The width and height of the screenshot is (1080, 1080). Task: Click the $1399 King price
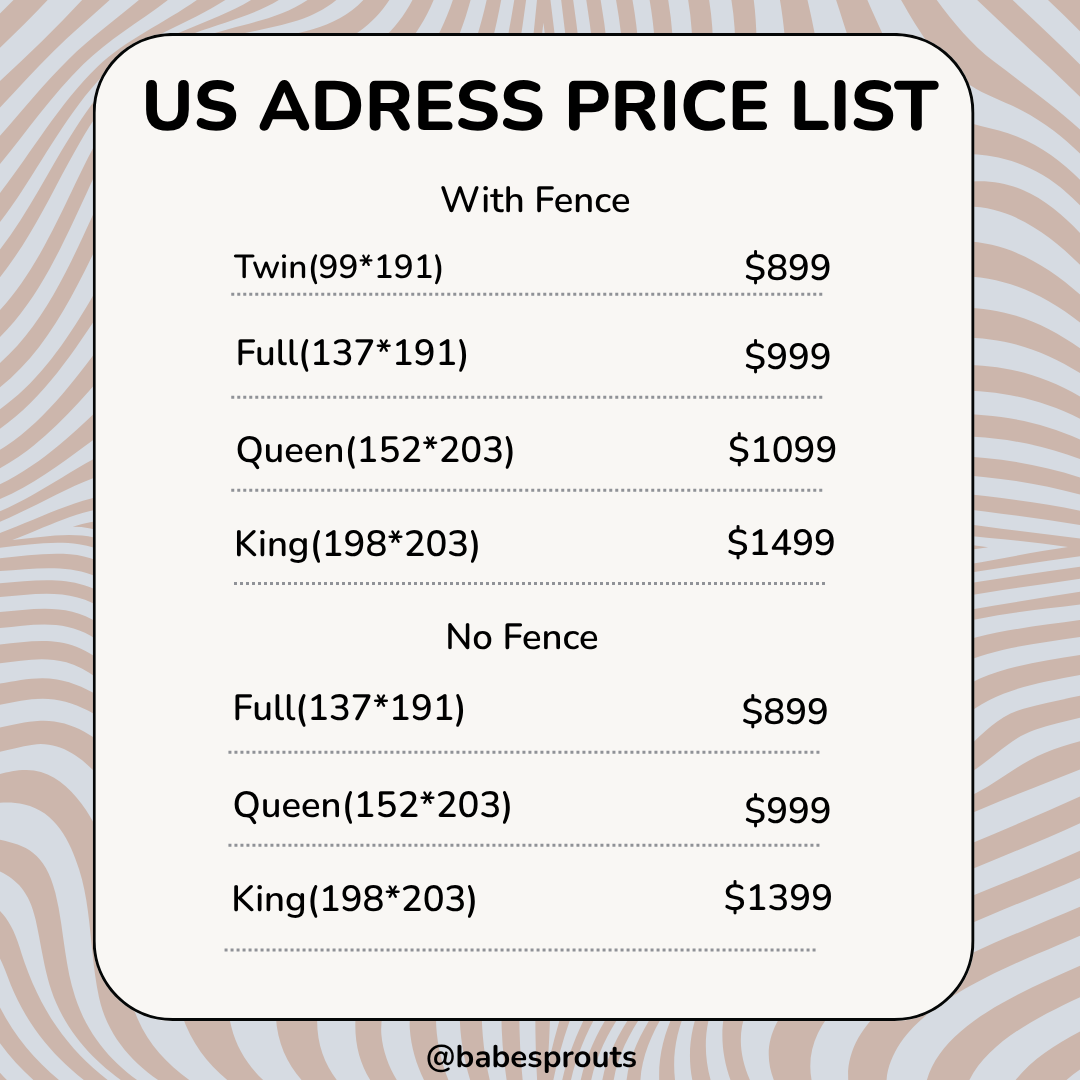click(777, 898)
